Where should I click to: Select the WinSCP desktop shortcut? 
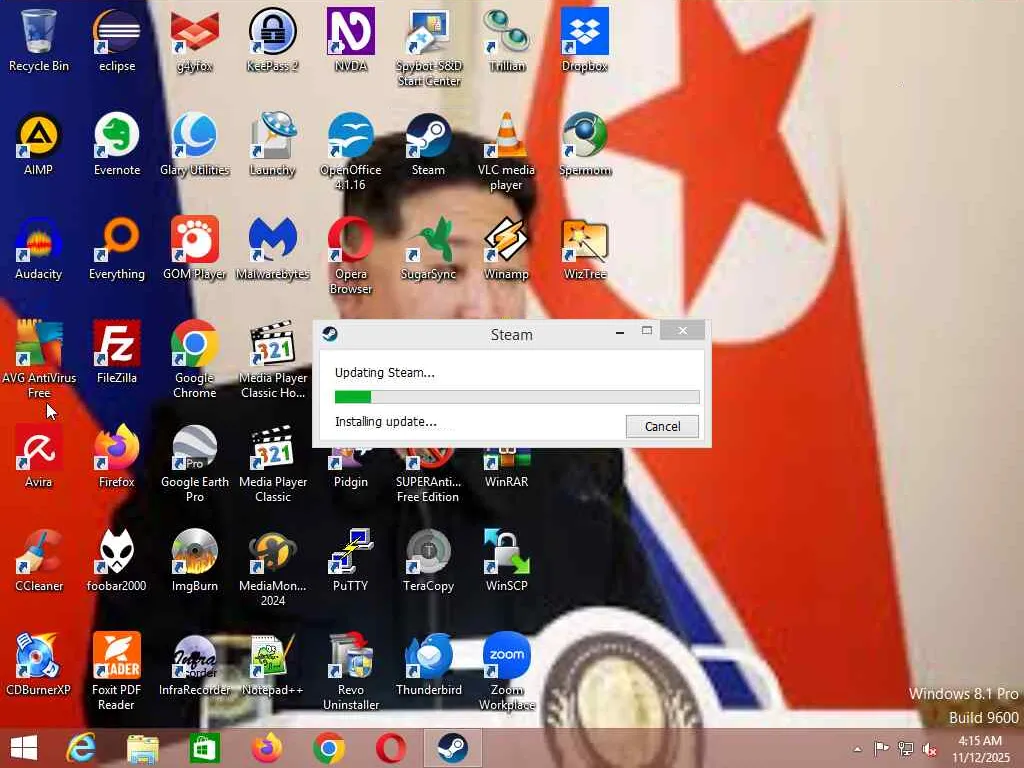click(506, 561)
